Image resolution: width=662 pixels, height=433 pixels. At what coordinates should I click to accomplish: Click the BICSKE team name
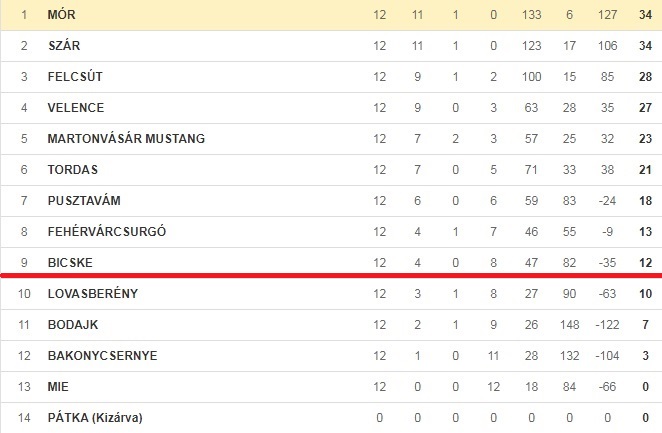(70, 263)
